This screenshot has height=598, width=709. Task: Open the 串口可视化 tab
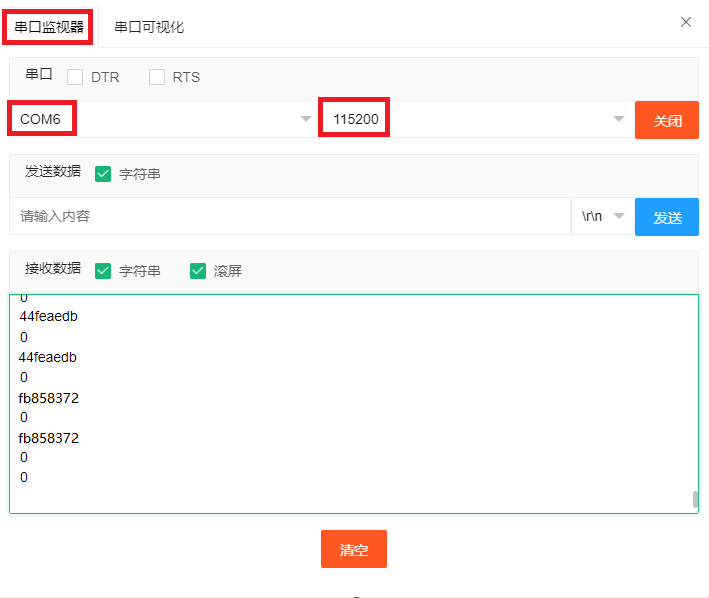149,27
